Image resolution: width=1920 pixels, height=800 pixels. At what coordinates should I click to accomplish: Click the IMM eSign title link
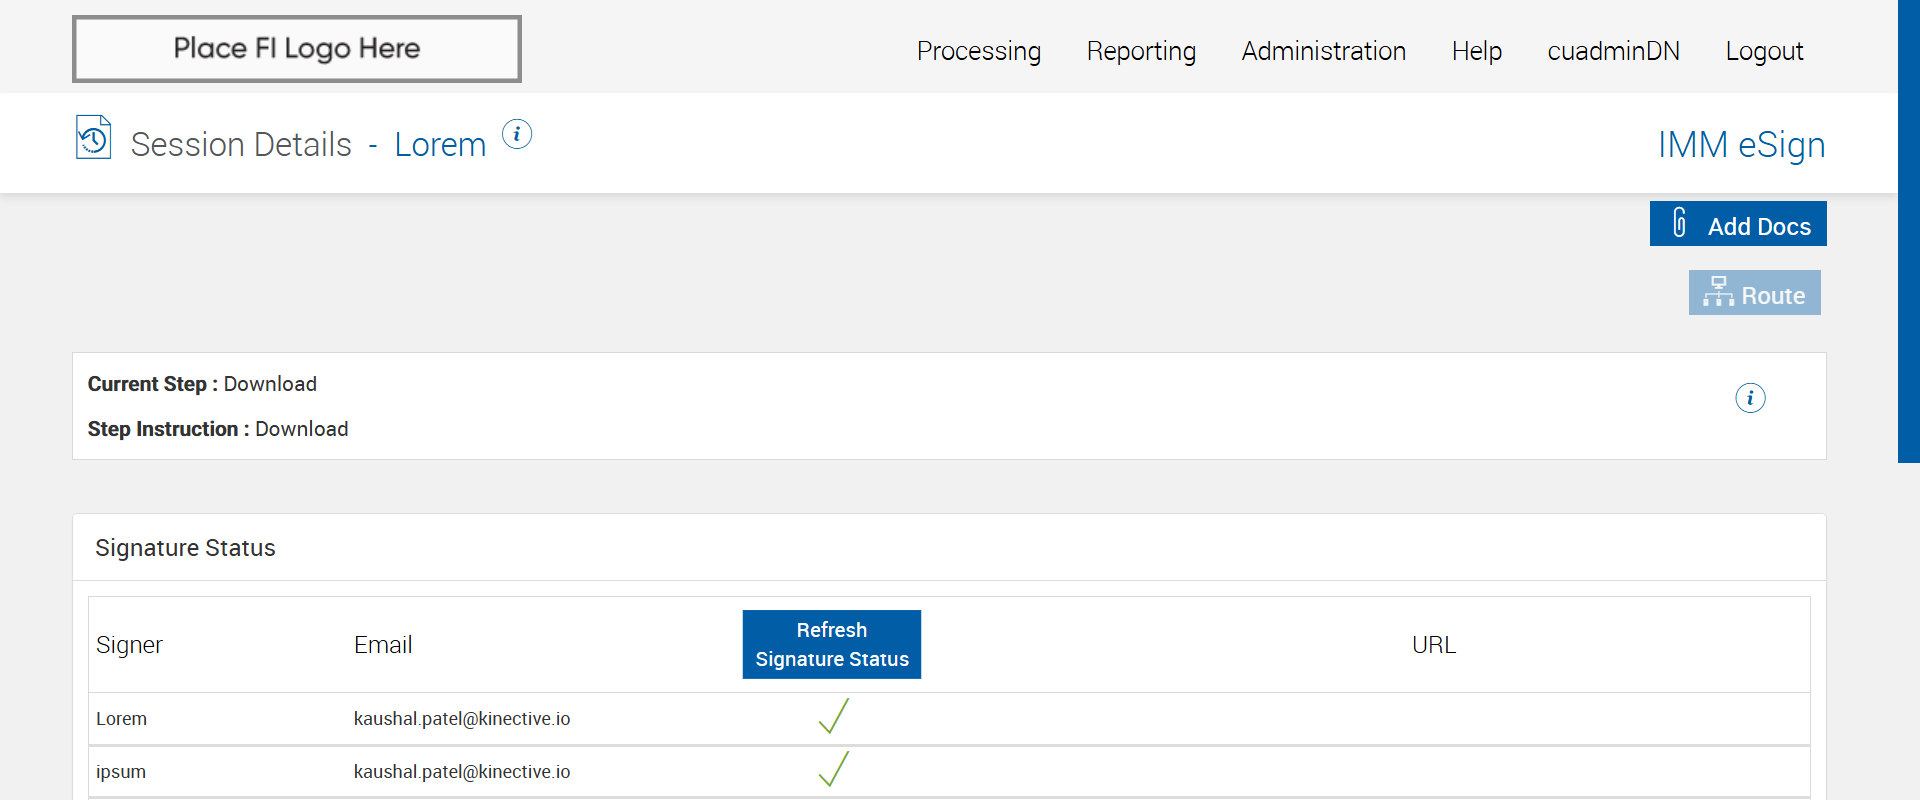tap(1741, 145)
